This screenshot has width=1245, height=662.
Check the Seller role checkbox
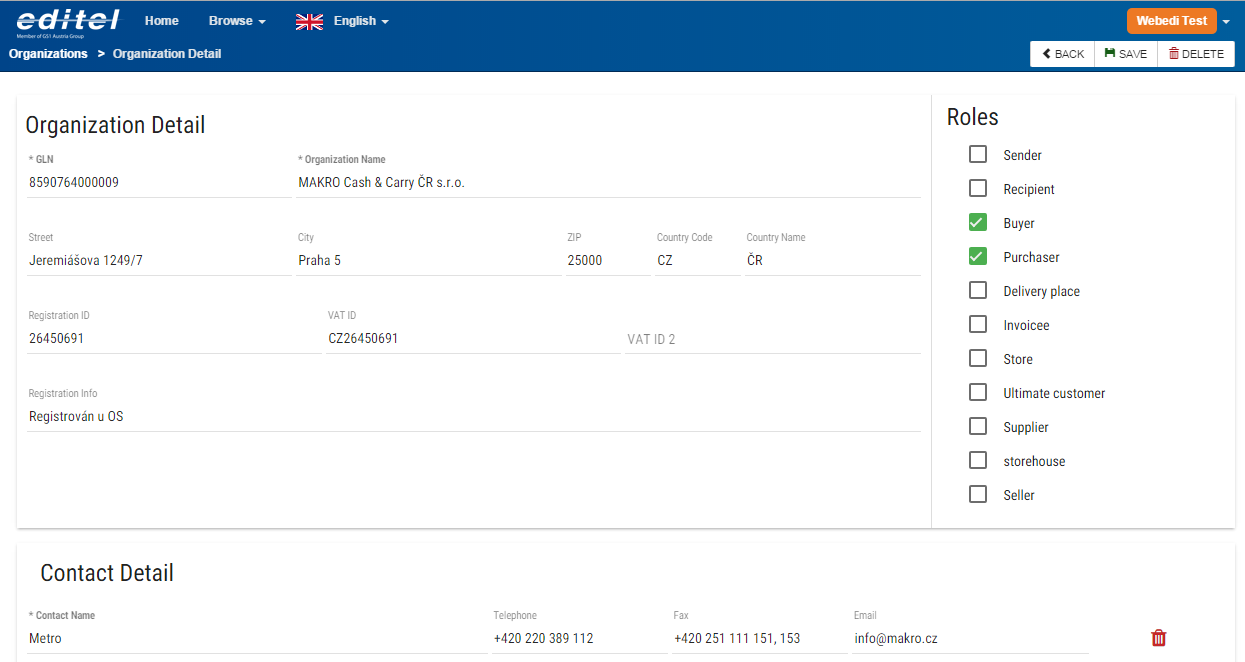[x=978, y=494]
